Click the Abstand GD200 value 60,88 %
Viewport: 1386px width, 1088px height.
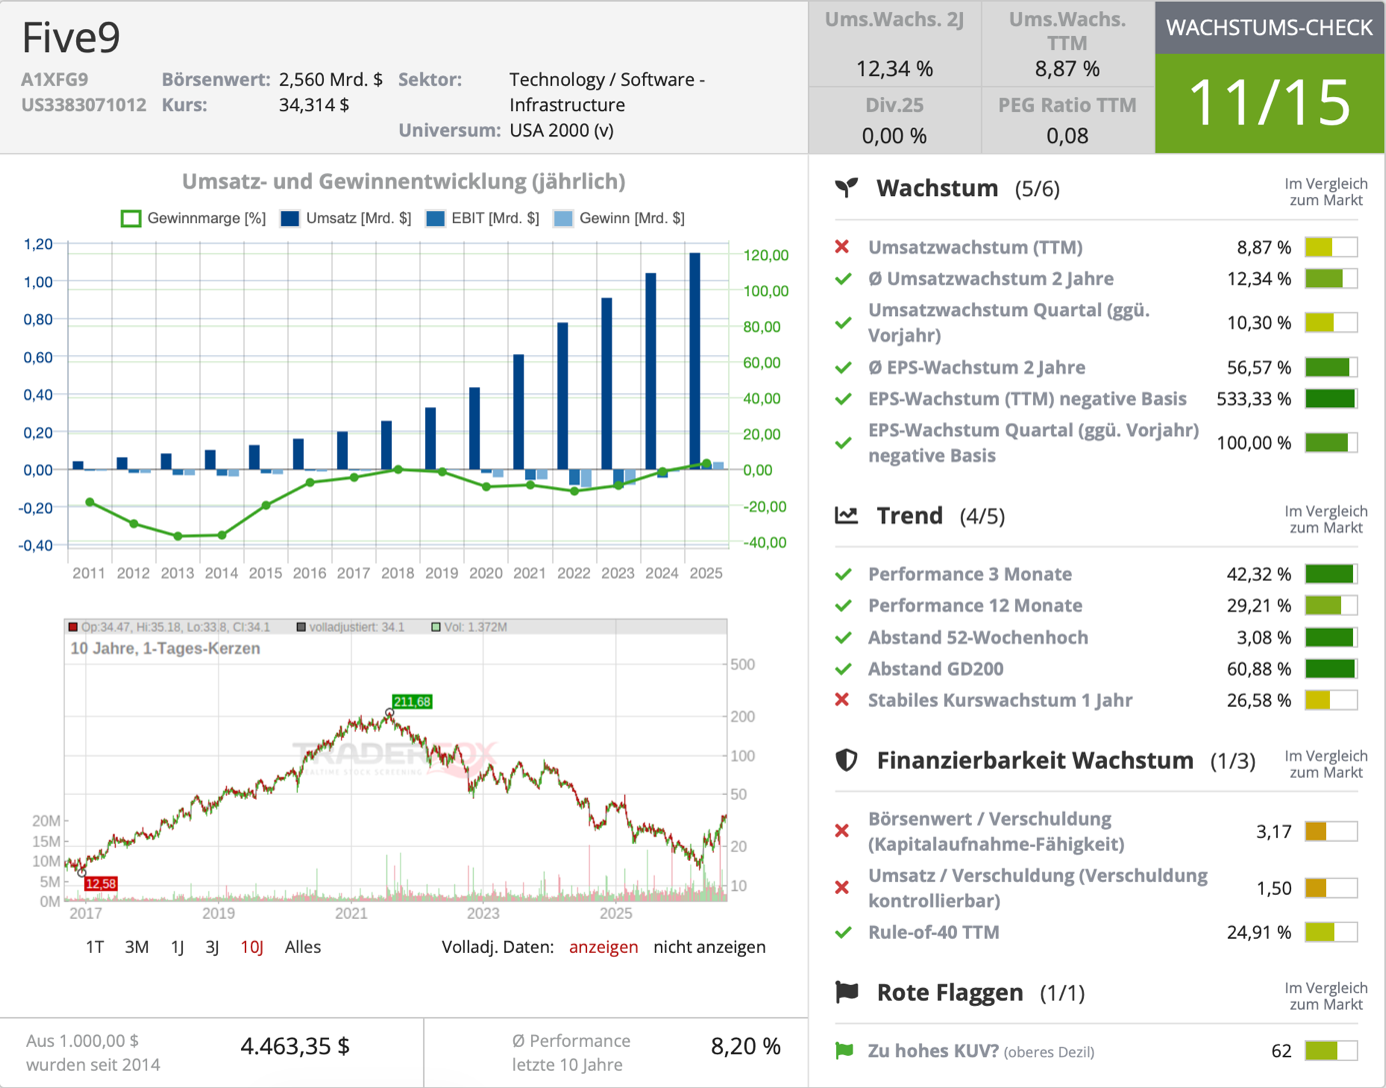point(1259,669)
